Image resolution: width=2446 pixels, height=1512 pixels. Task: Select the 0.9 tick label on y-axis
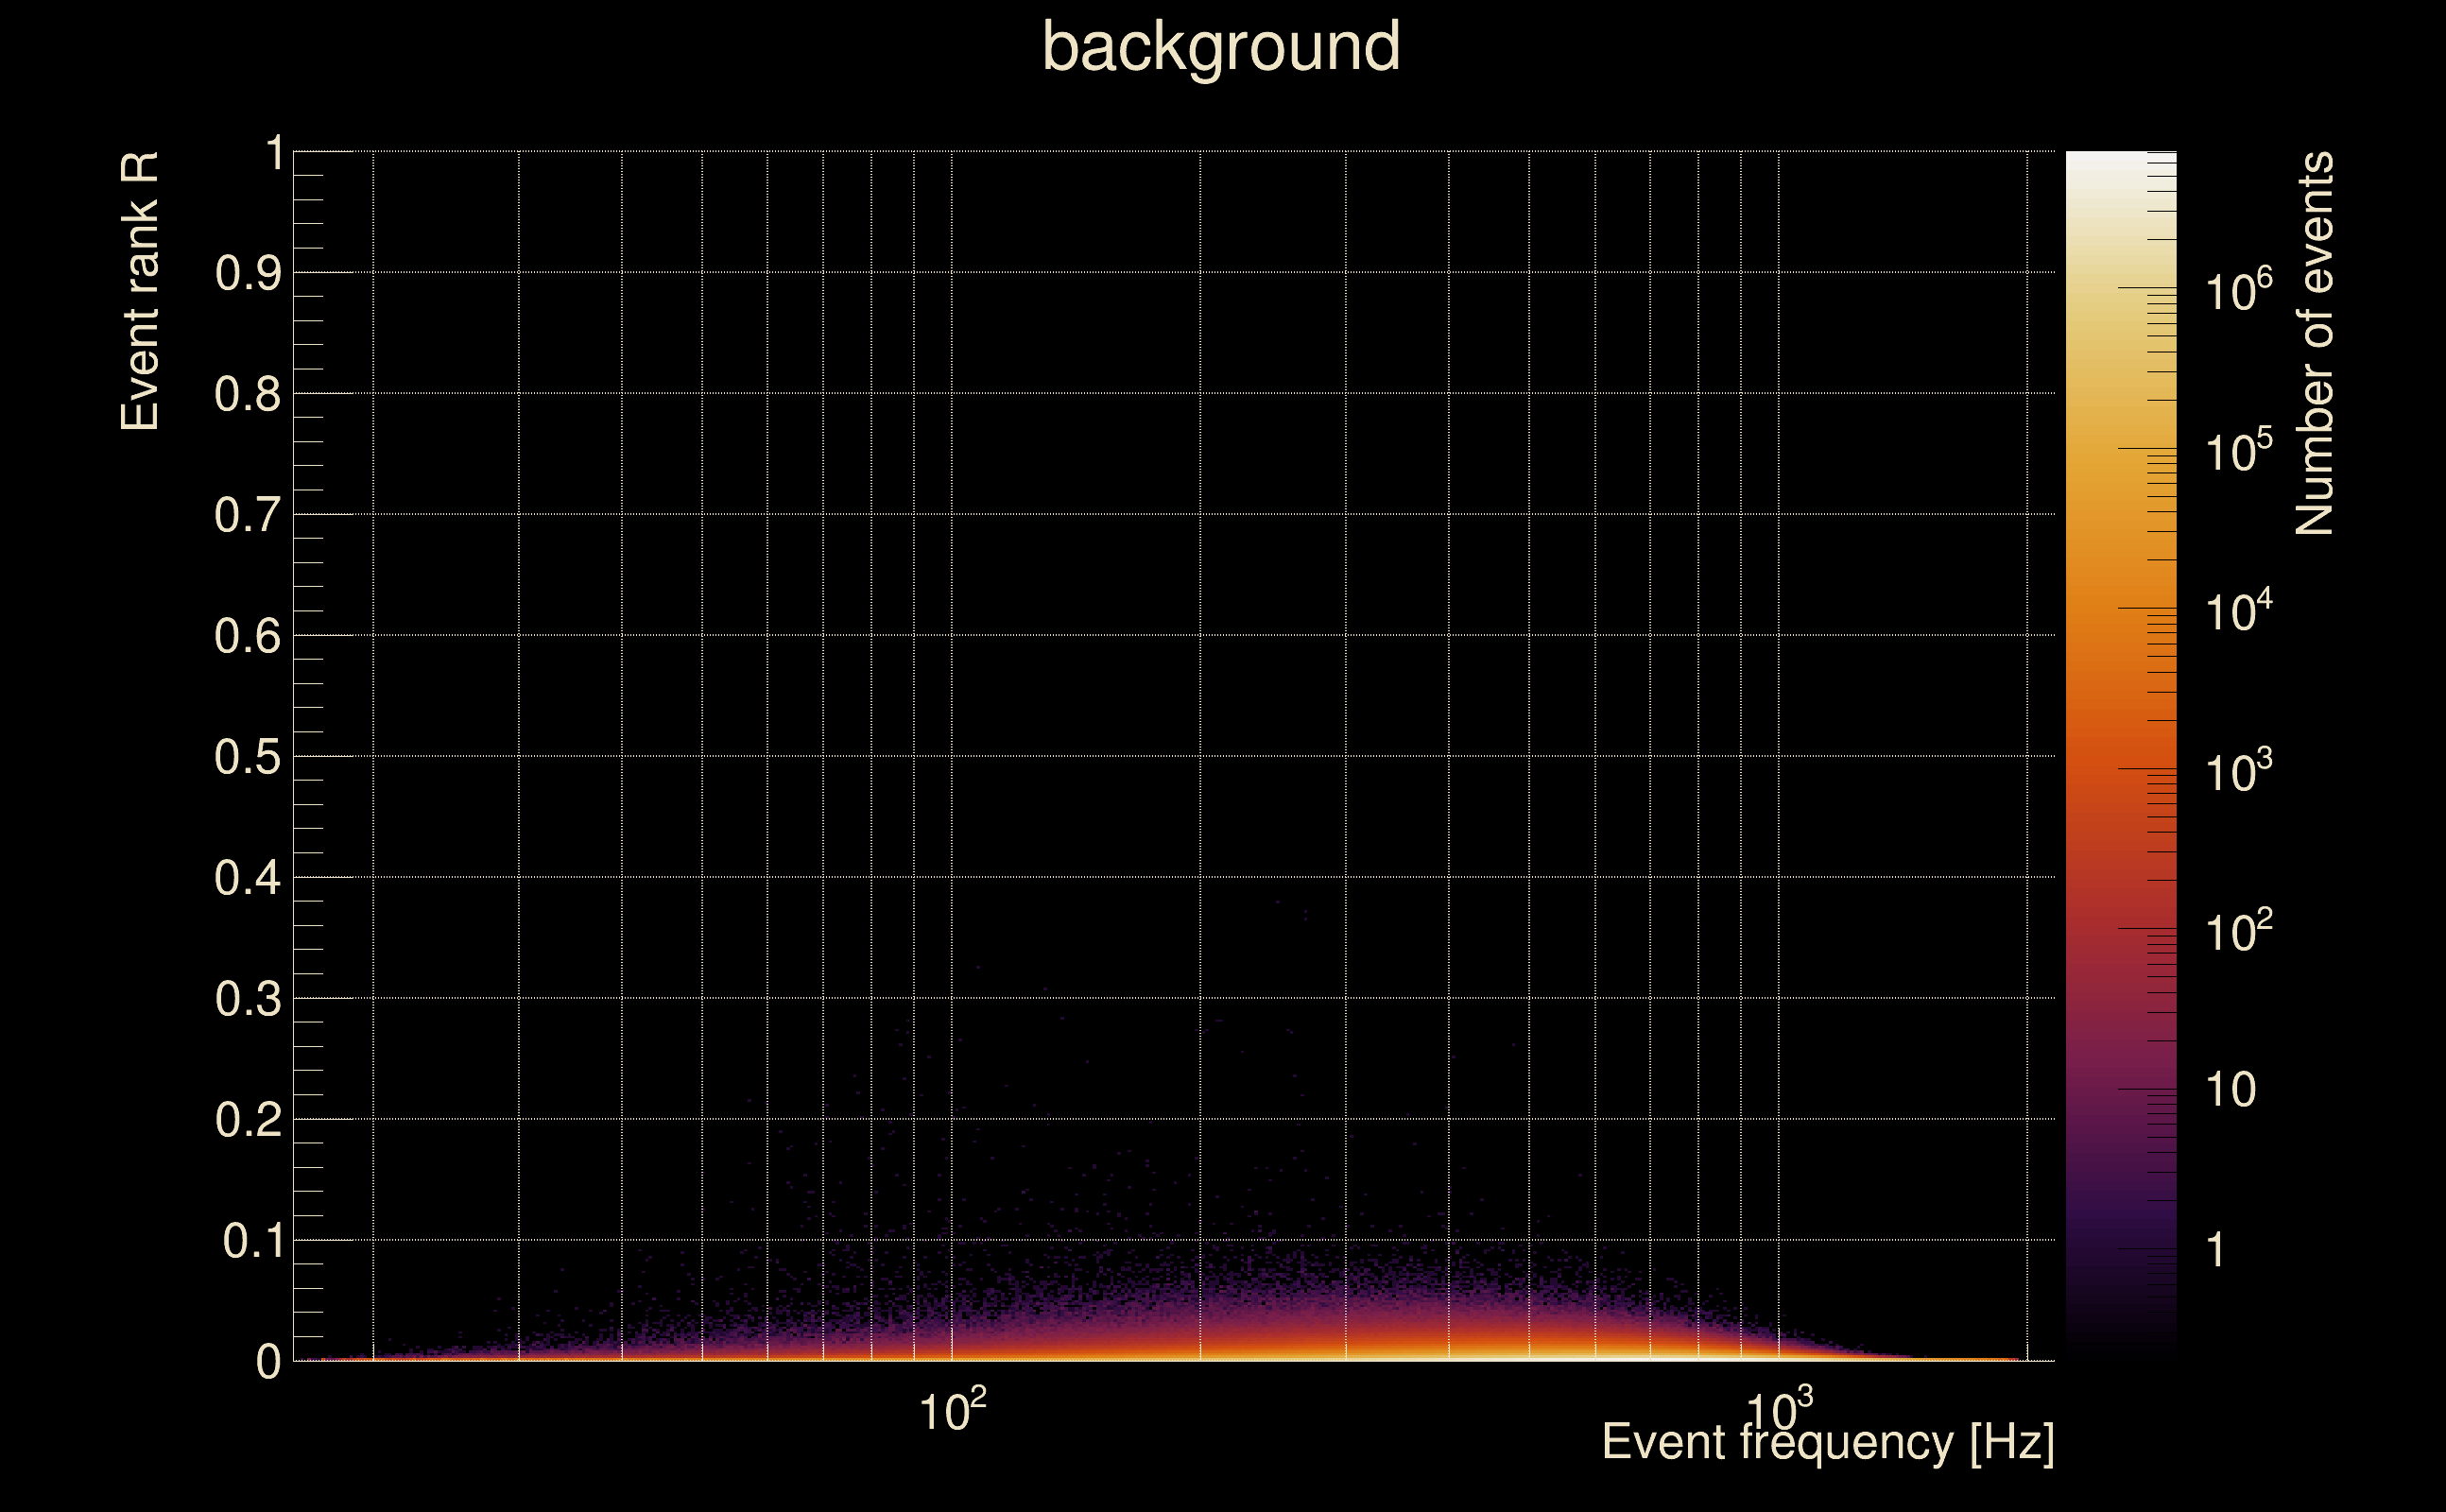click(247, 274)
